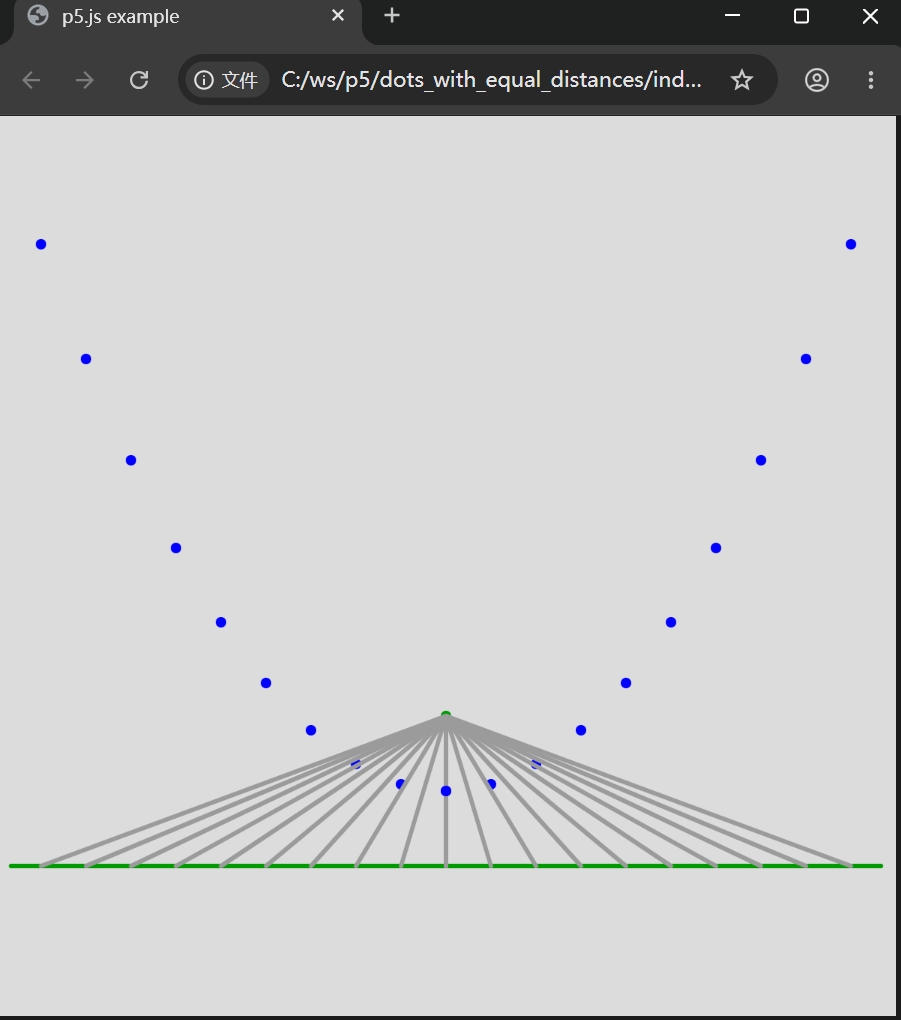Maximize the browser window
Image resolution: width=901 pixels, height=1020 pixels.
point(801,16)
